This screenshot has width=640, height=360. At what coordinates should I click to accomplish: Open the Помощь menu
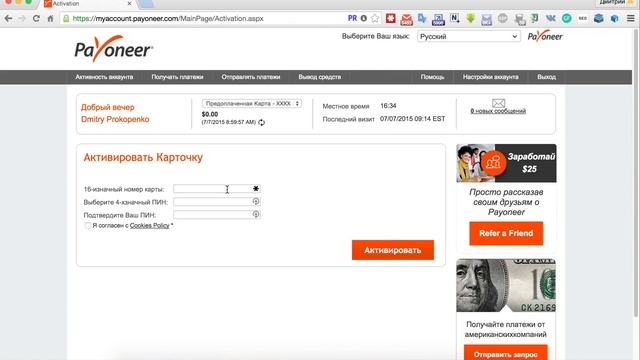click(x=433, y=77)
